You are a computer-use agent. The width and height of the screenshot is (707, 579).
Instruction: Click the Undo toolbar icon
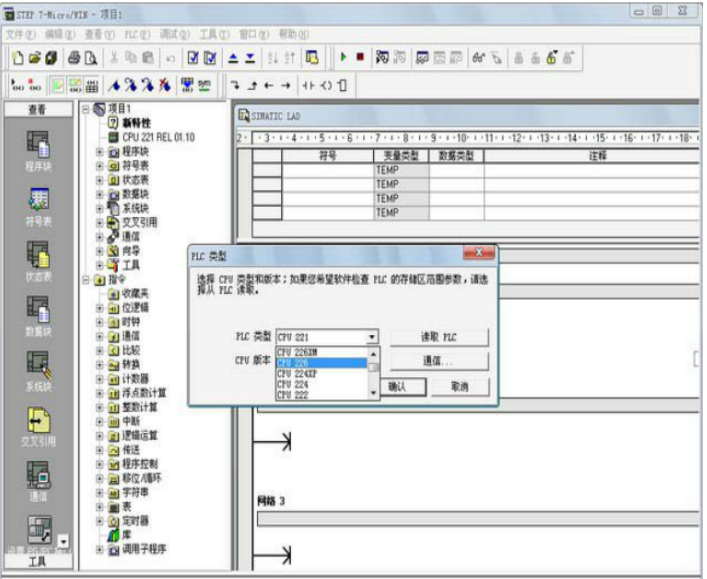(x=171, y=58)
